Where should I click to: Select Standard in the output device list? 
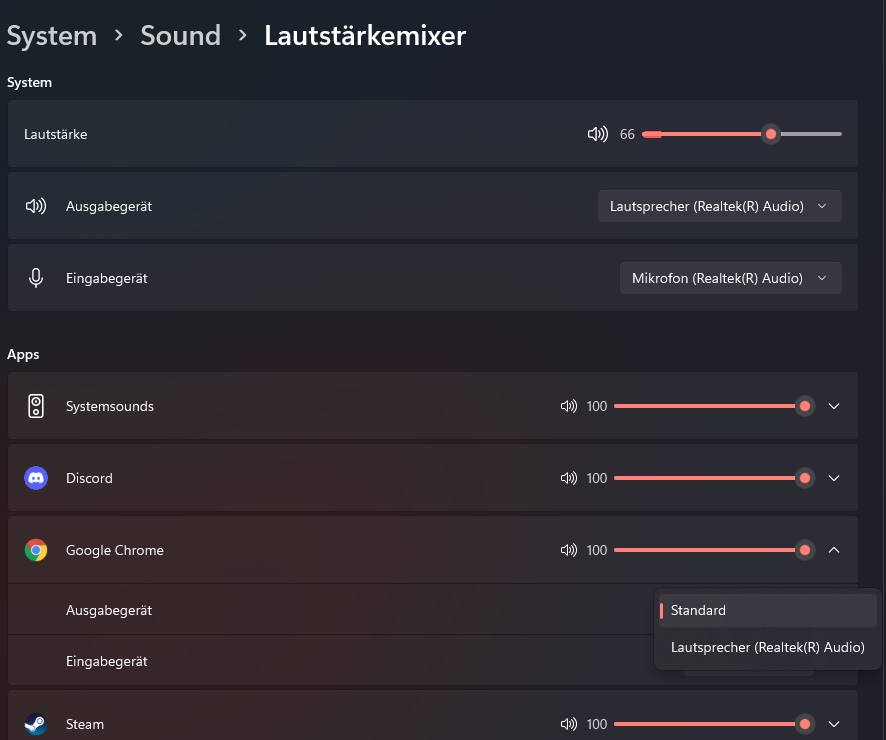pos(767,610)
